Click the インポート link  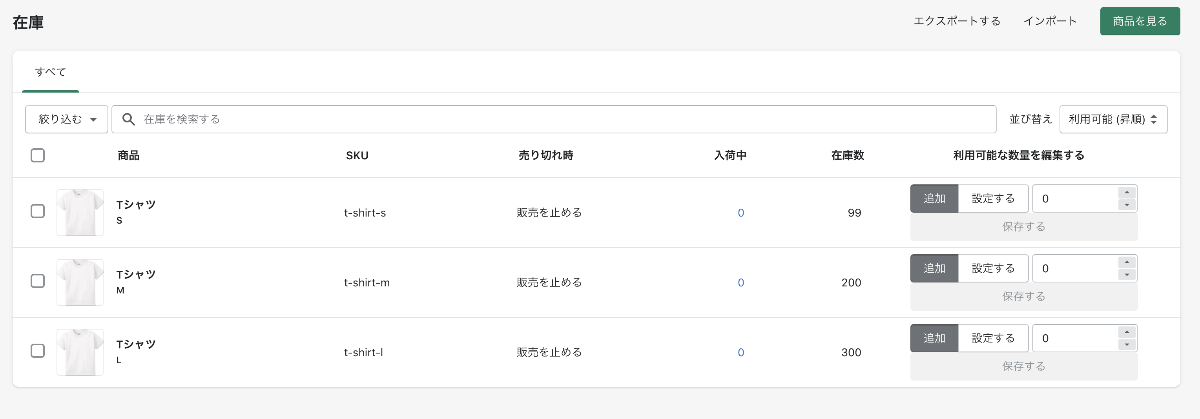pyautogui.click(x=1050, y=21)
